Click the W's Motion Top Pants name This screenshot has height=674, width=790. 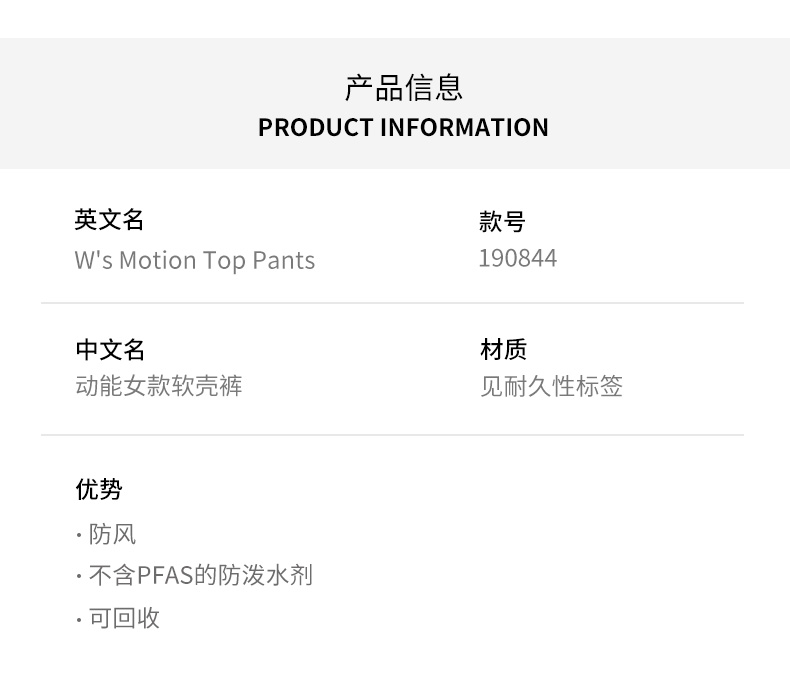(195, 260)
